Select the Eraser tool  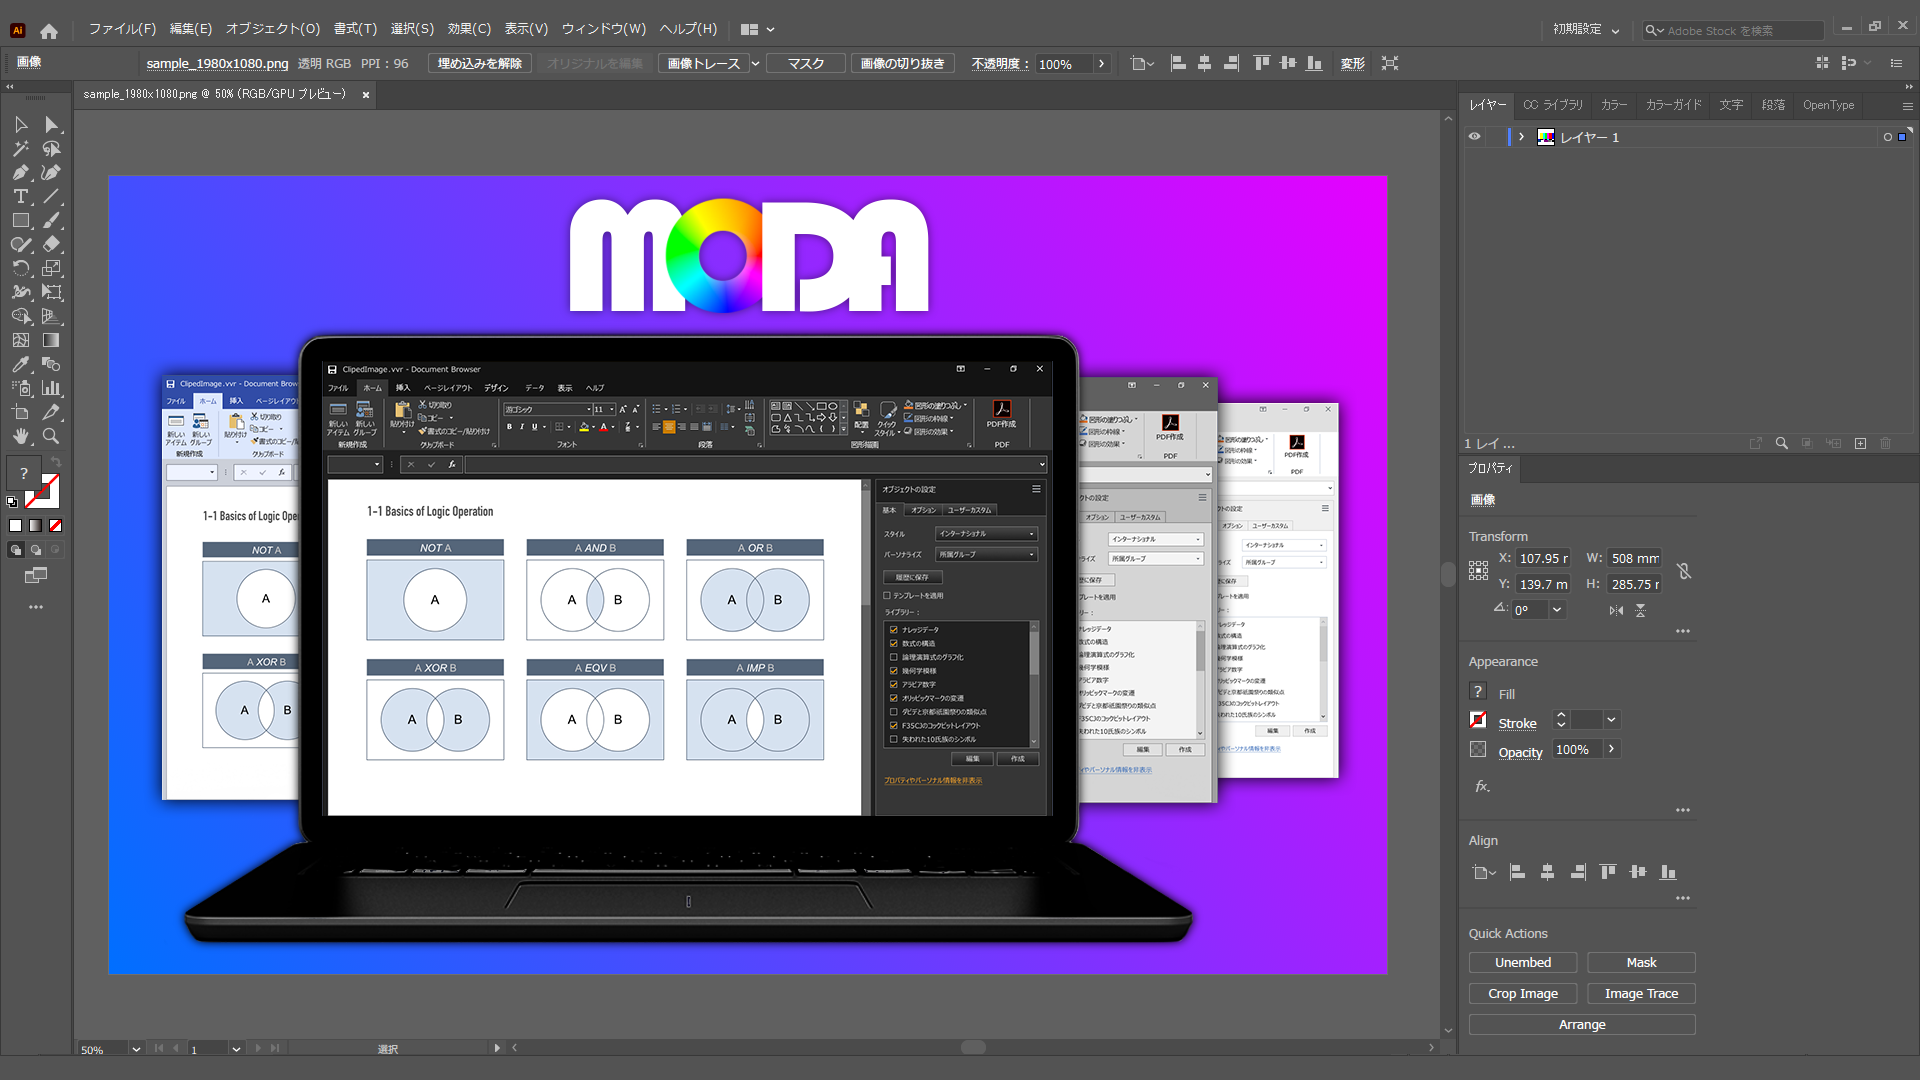click(x=52, y=245)
